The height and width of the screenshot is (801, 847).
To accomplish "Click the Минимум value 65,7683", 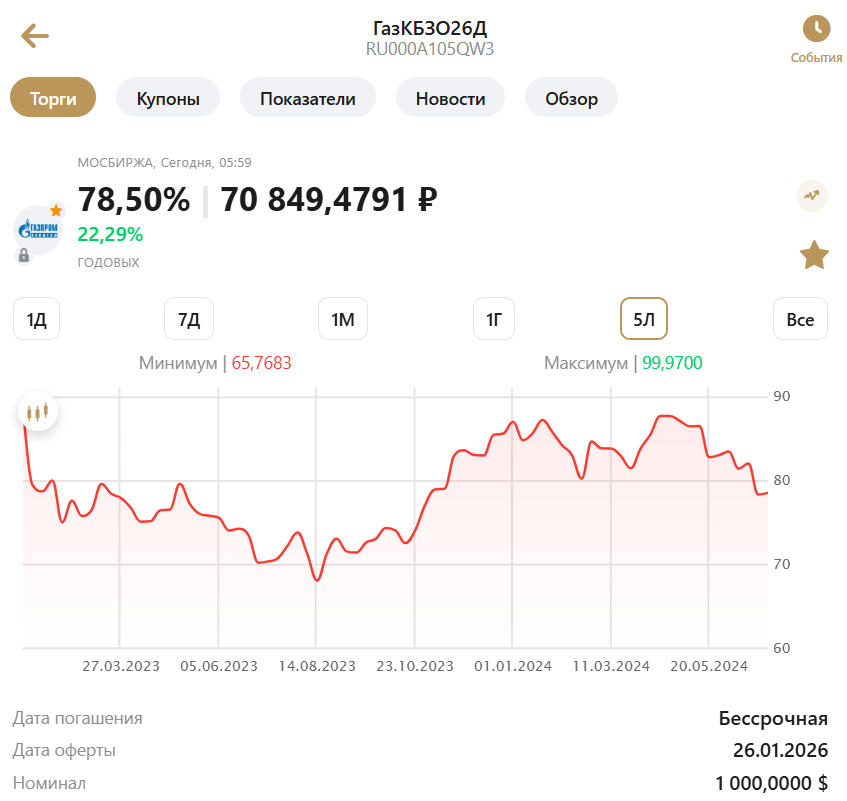I will pos(261,363).
